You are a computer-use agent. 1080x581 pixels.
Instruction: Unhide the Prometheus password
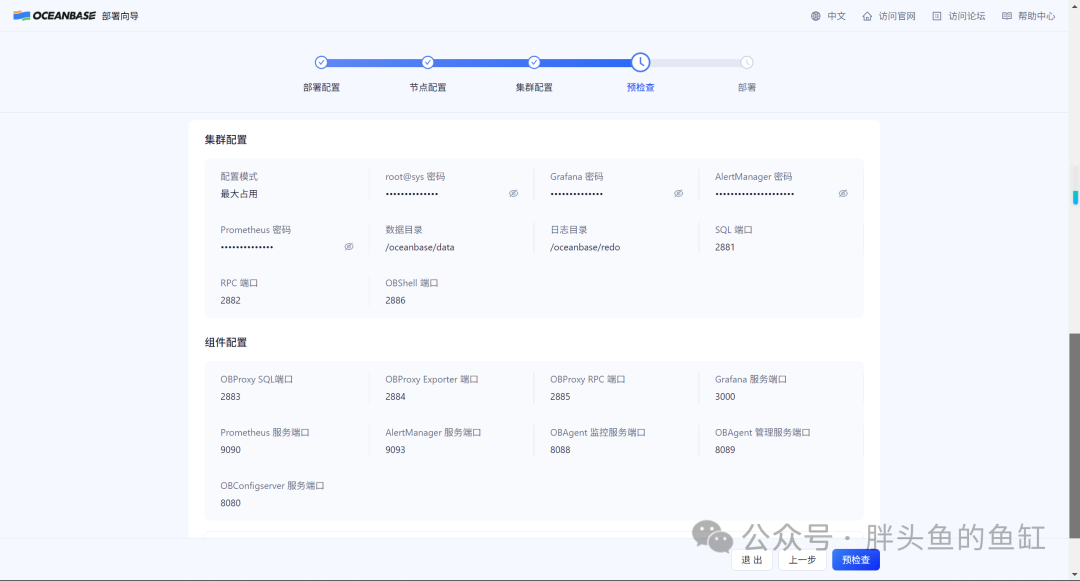(x=349, y=246)
